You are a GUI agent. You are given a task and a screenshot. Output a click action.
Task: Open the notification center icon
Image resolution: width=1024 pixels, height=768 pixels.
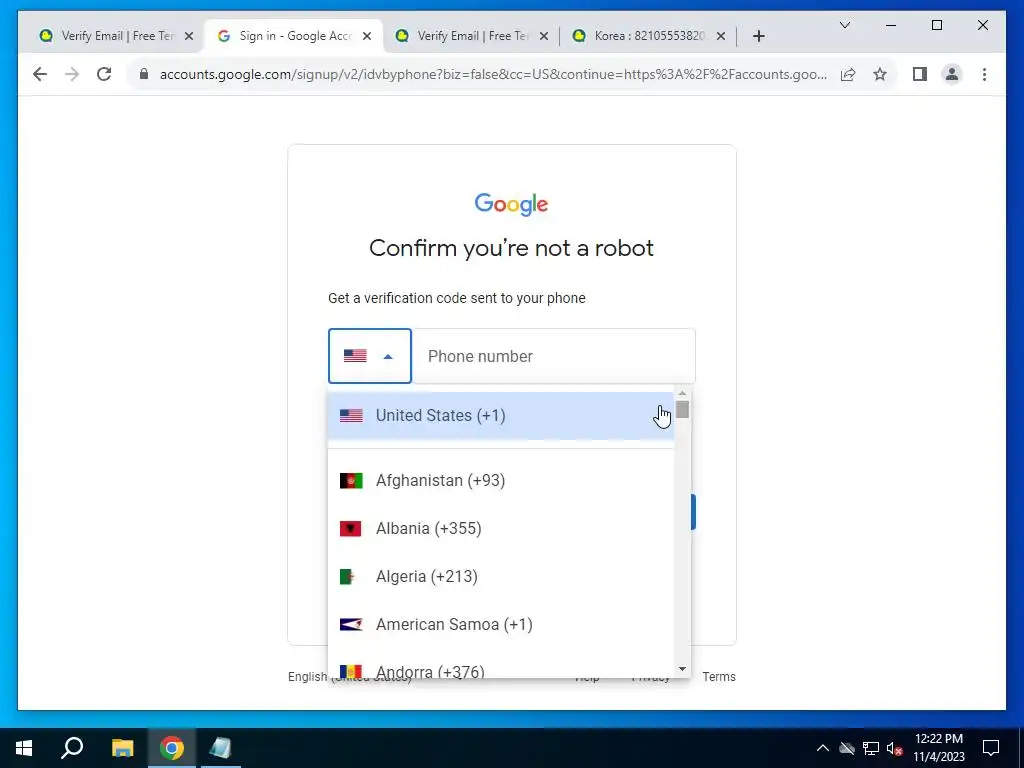(x=991, y=748)
